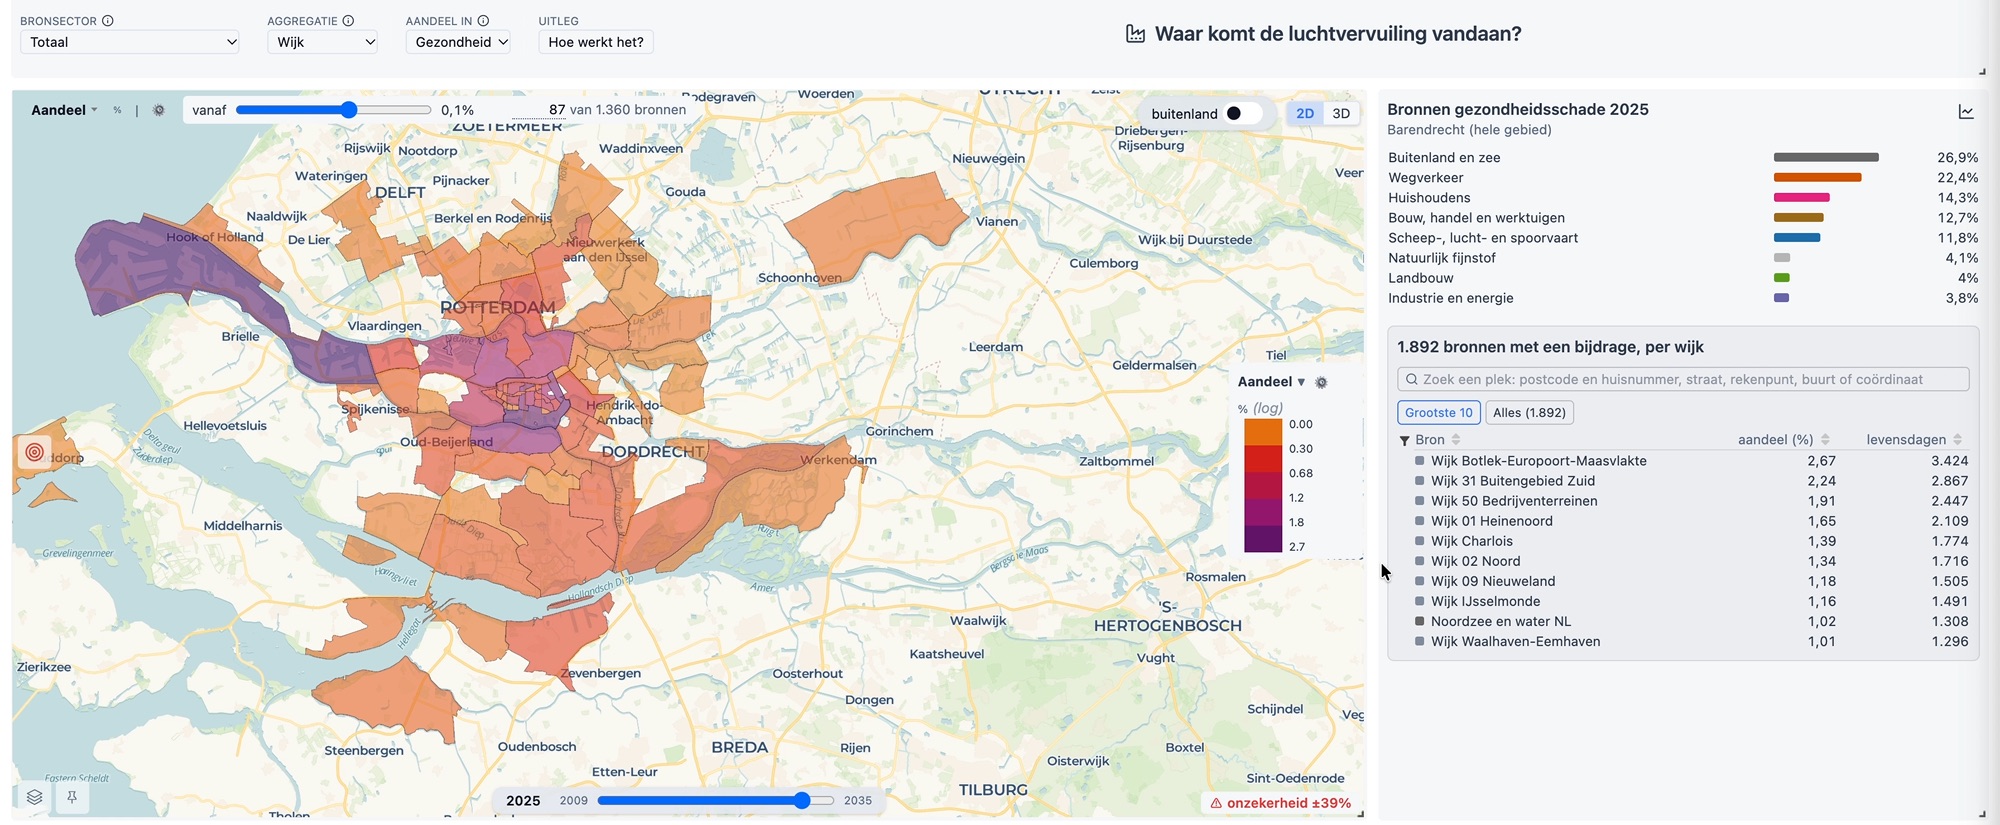Toggle the buitenland switch

(x=1243, y=113)
